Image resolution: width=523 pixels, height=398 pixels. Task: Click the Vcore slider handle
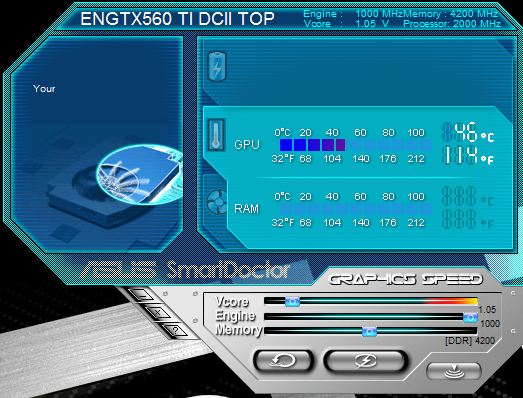click(x=292, y=302)
